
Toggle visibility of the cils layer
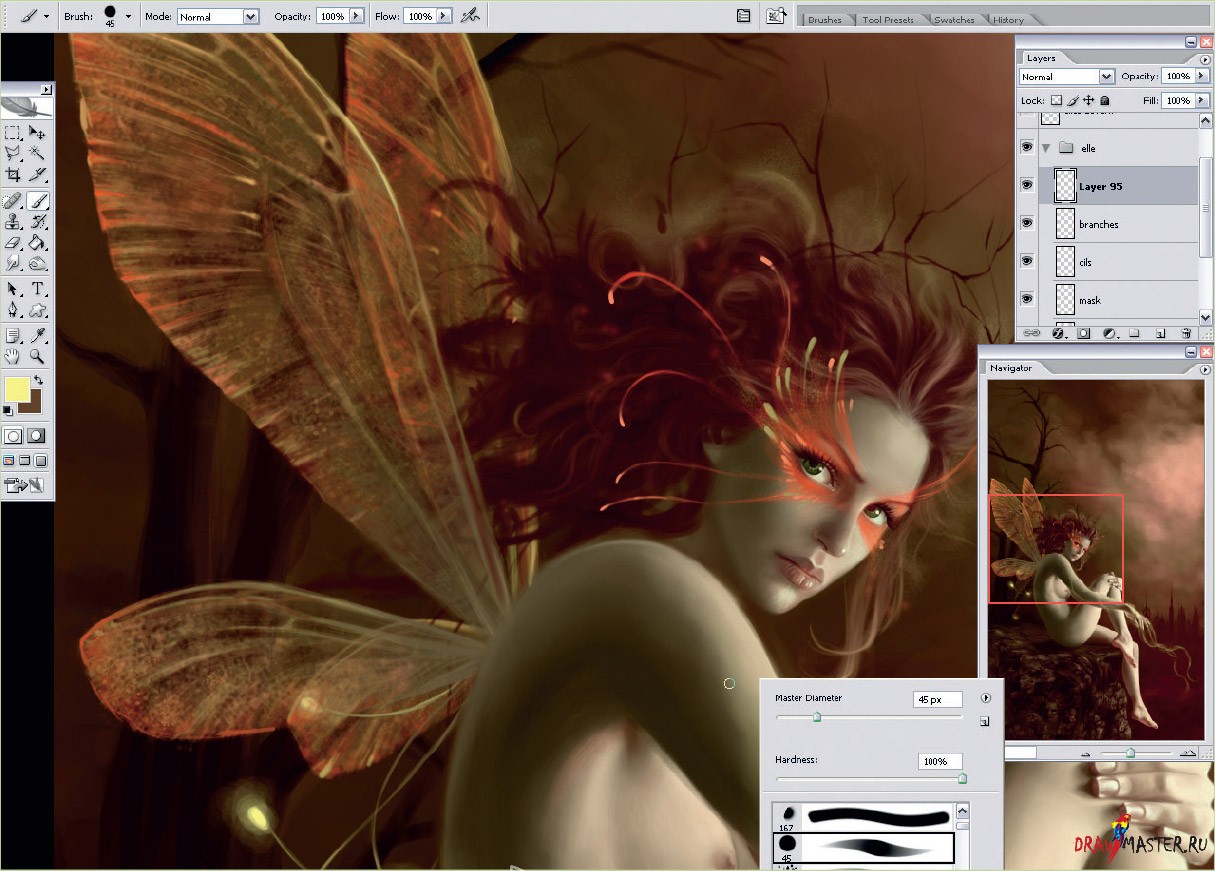tap(1027, 261)
